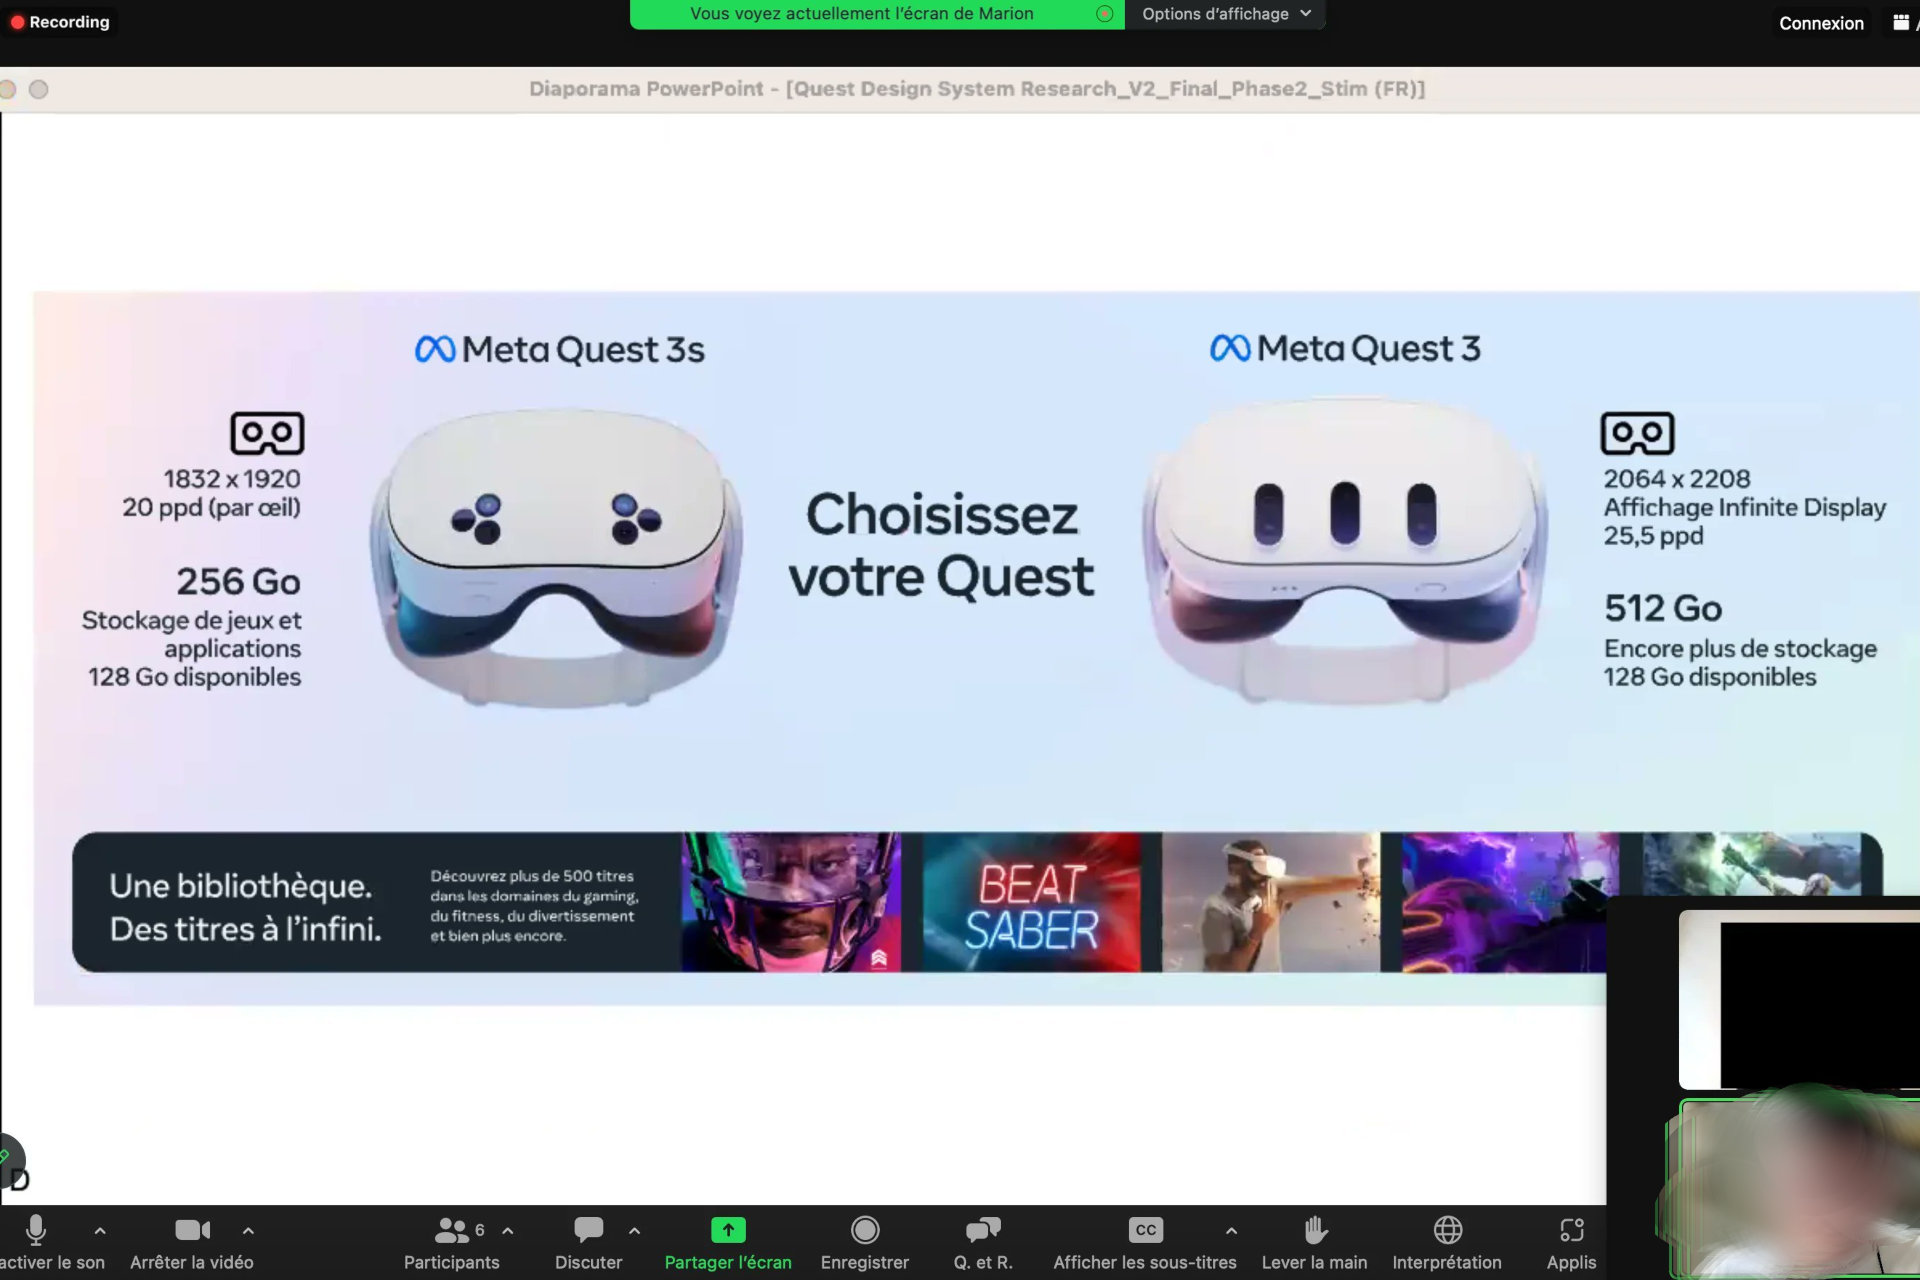Click the Connexion button top right
Viewport: 1920px width, 1280px height.
point(1823,21)
